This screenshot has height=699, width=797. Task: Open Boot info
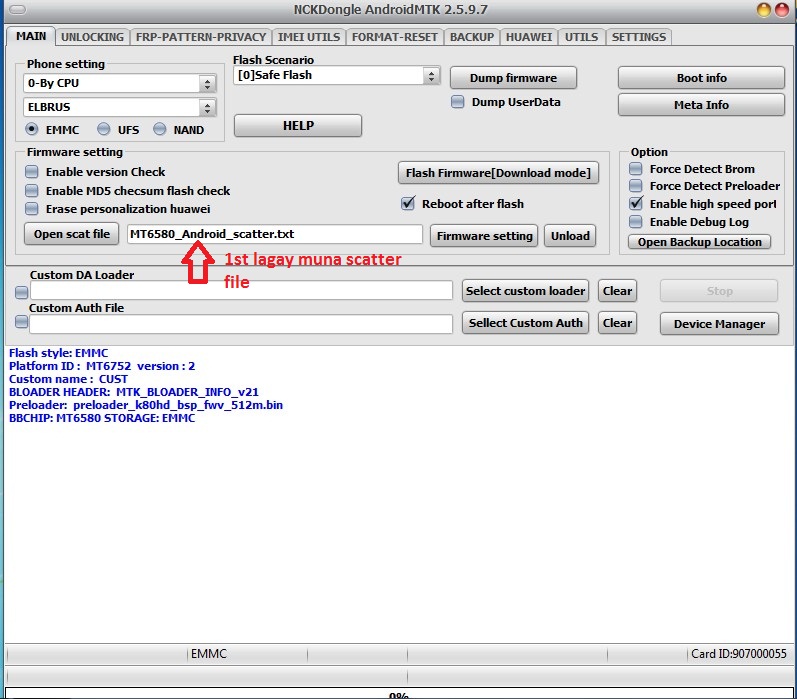point(701,78)
